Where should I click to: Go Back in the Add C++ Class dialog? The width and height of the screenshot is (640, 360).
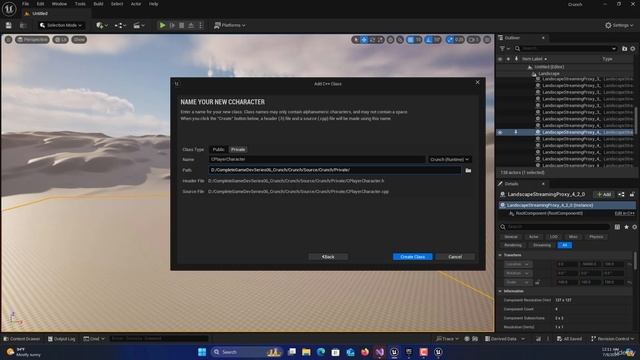tap(328, 257)
